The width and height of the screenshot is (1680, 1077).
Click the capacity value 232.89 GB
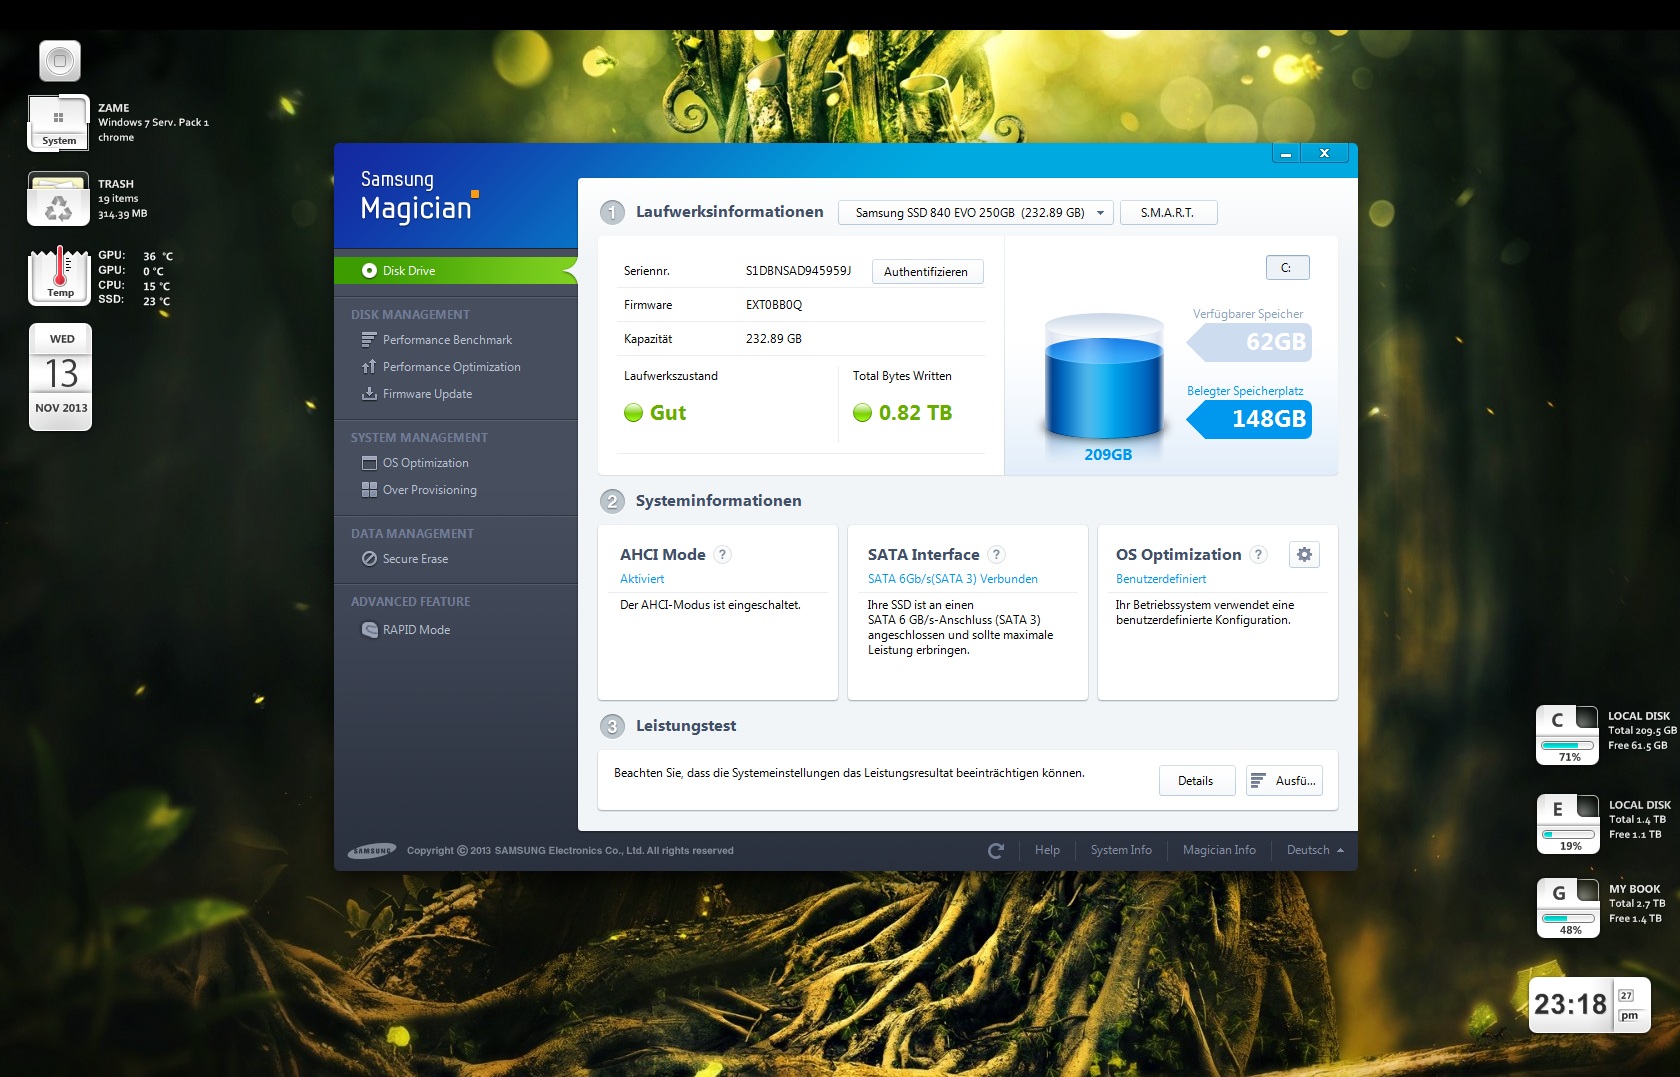coord(774,339)
